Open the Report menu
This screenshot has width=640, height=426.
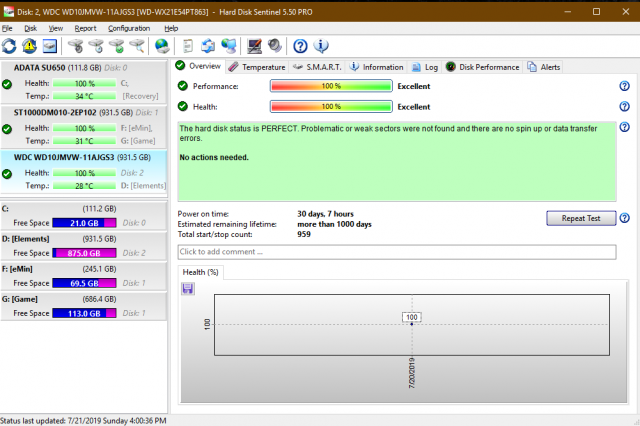click(x=85, y=28)
